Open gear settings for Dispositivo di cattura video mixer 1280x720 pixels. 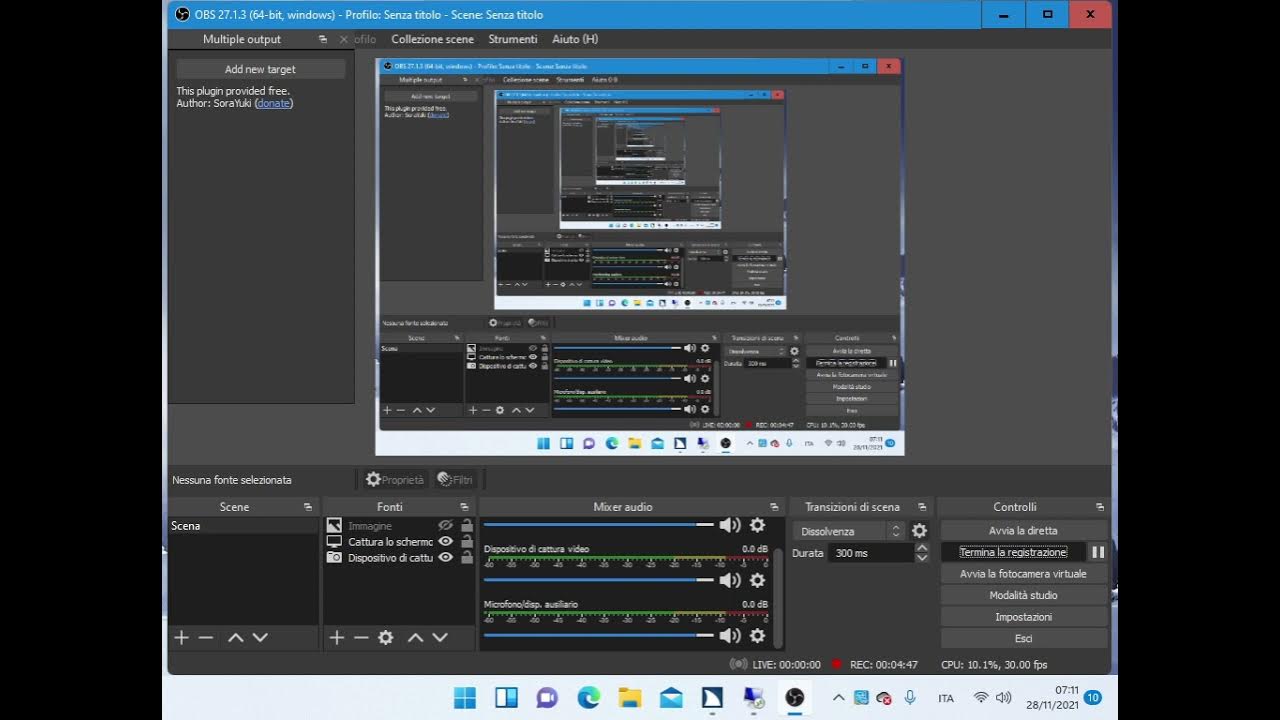tap(757, 580)
